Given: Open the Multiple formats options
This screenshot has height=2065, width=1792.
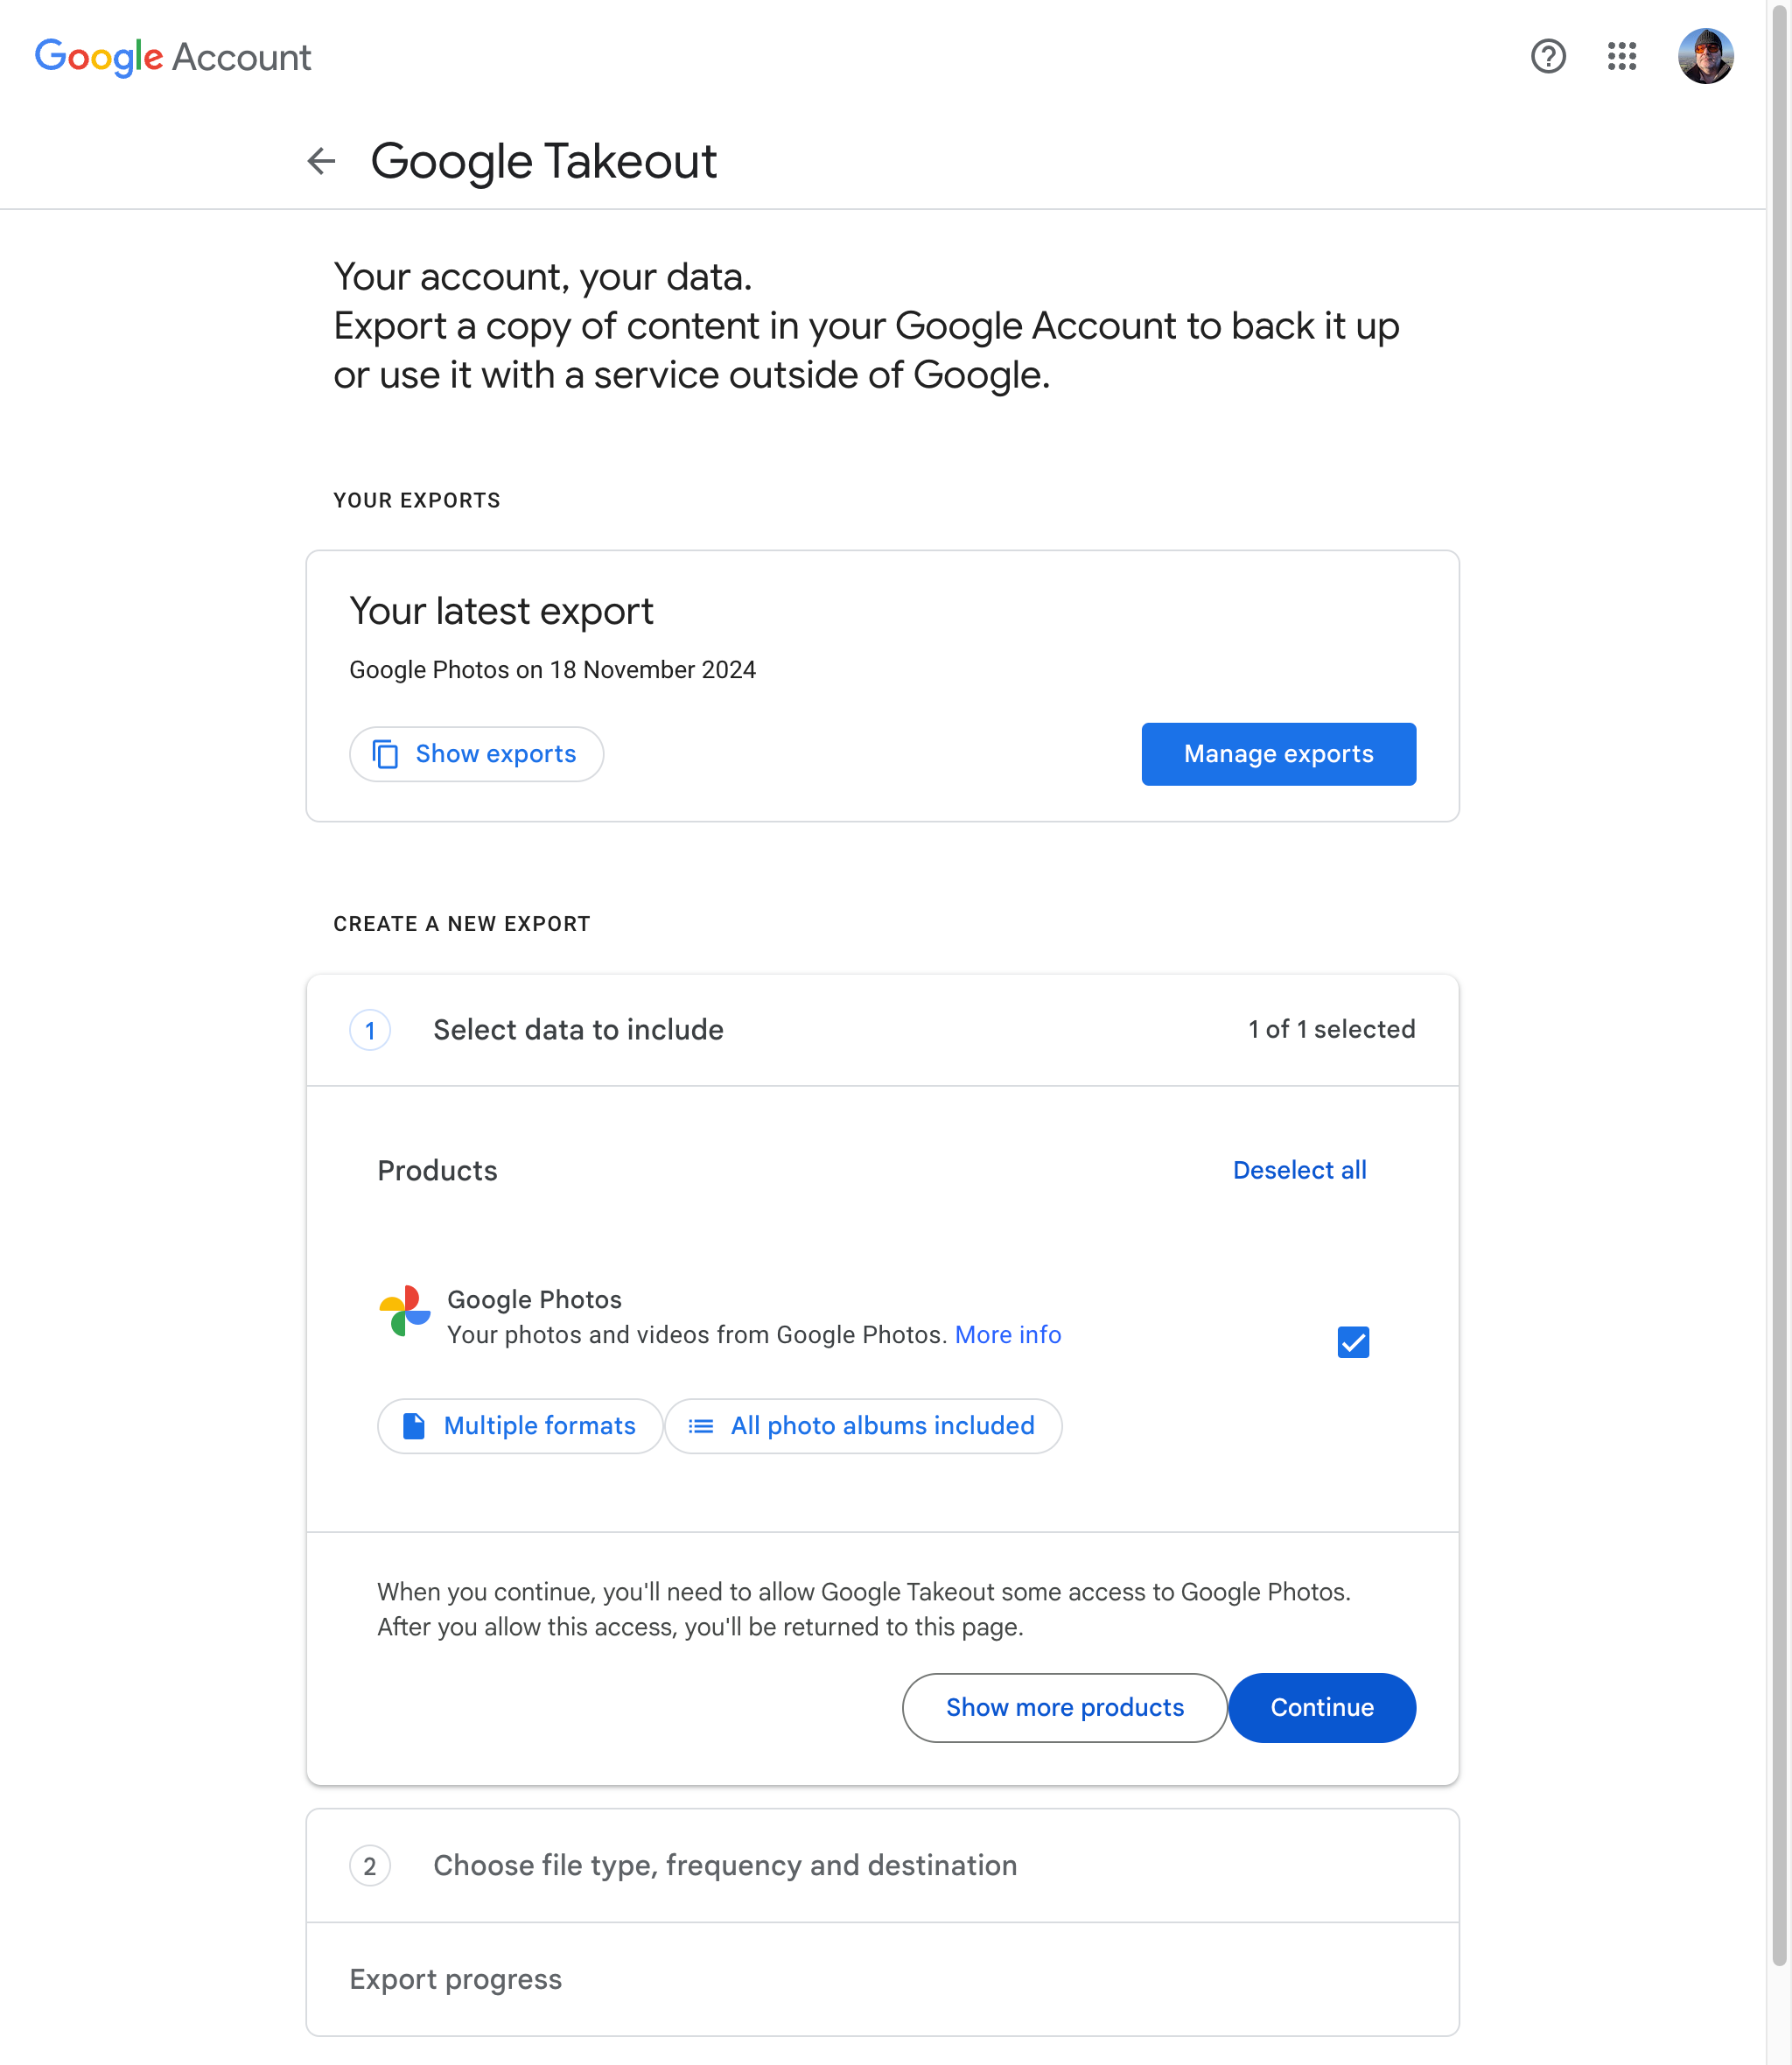Looking at the screenshot, I should (520, 1426).
